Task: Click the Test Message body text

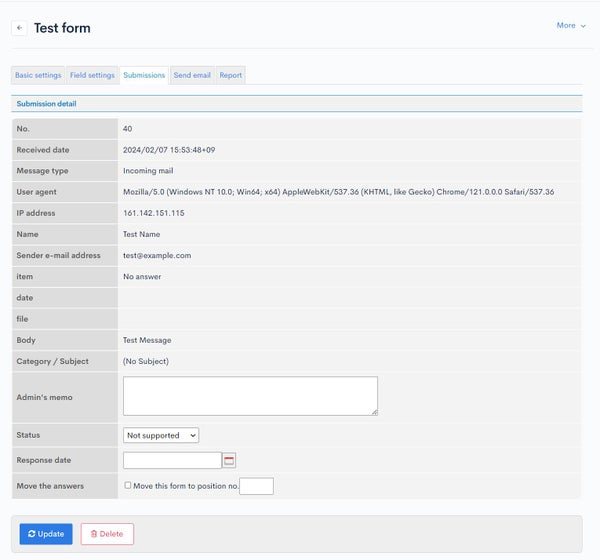Action: point(147,340)
